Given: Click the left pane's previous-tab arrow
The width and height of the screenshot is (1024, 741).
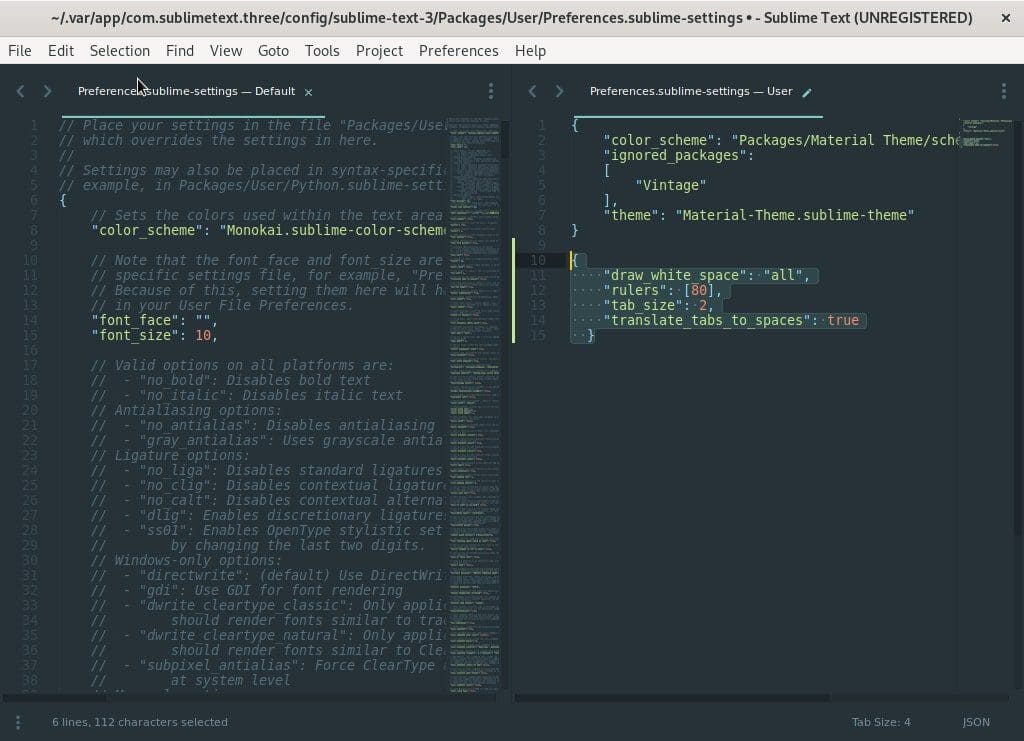Looking at the screenshot, I should [x=20, y=91].
